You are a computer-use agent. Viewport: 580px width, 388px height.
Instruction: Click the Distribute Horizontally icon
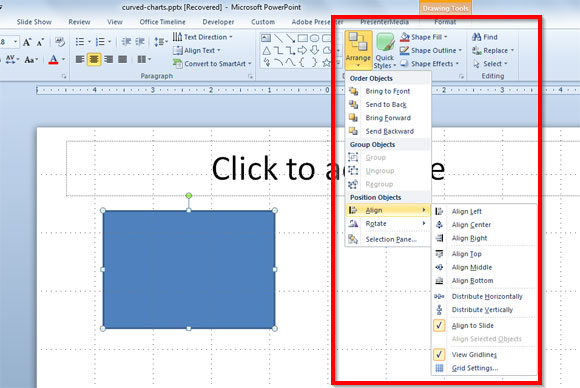tap(439, 296)
